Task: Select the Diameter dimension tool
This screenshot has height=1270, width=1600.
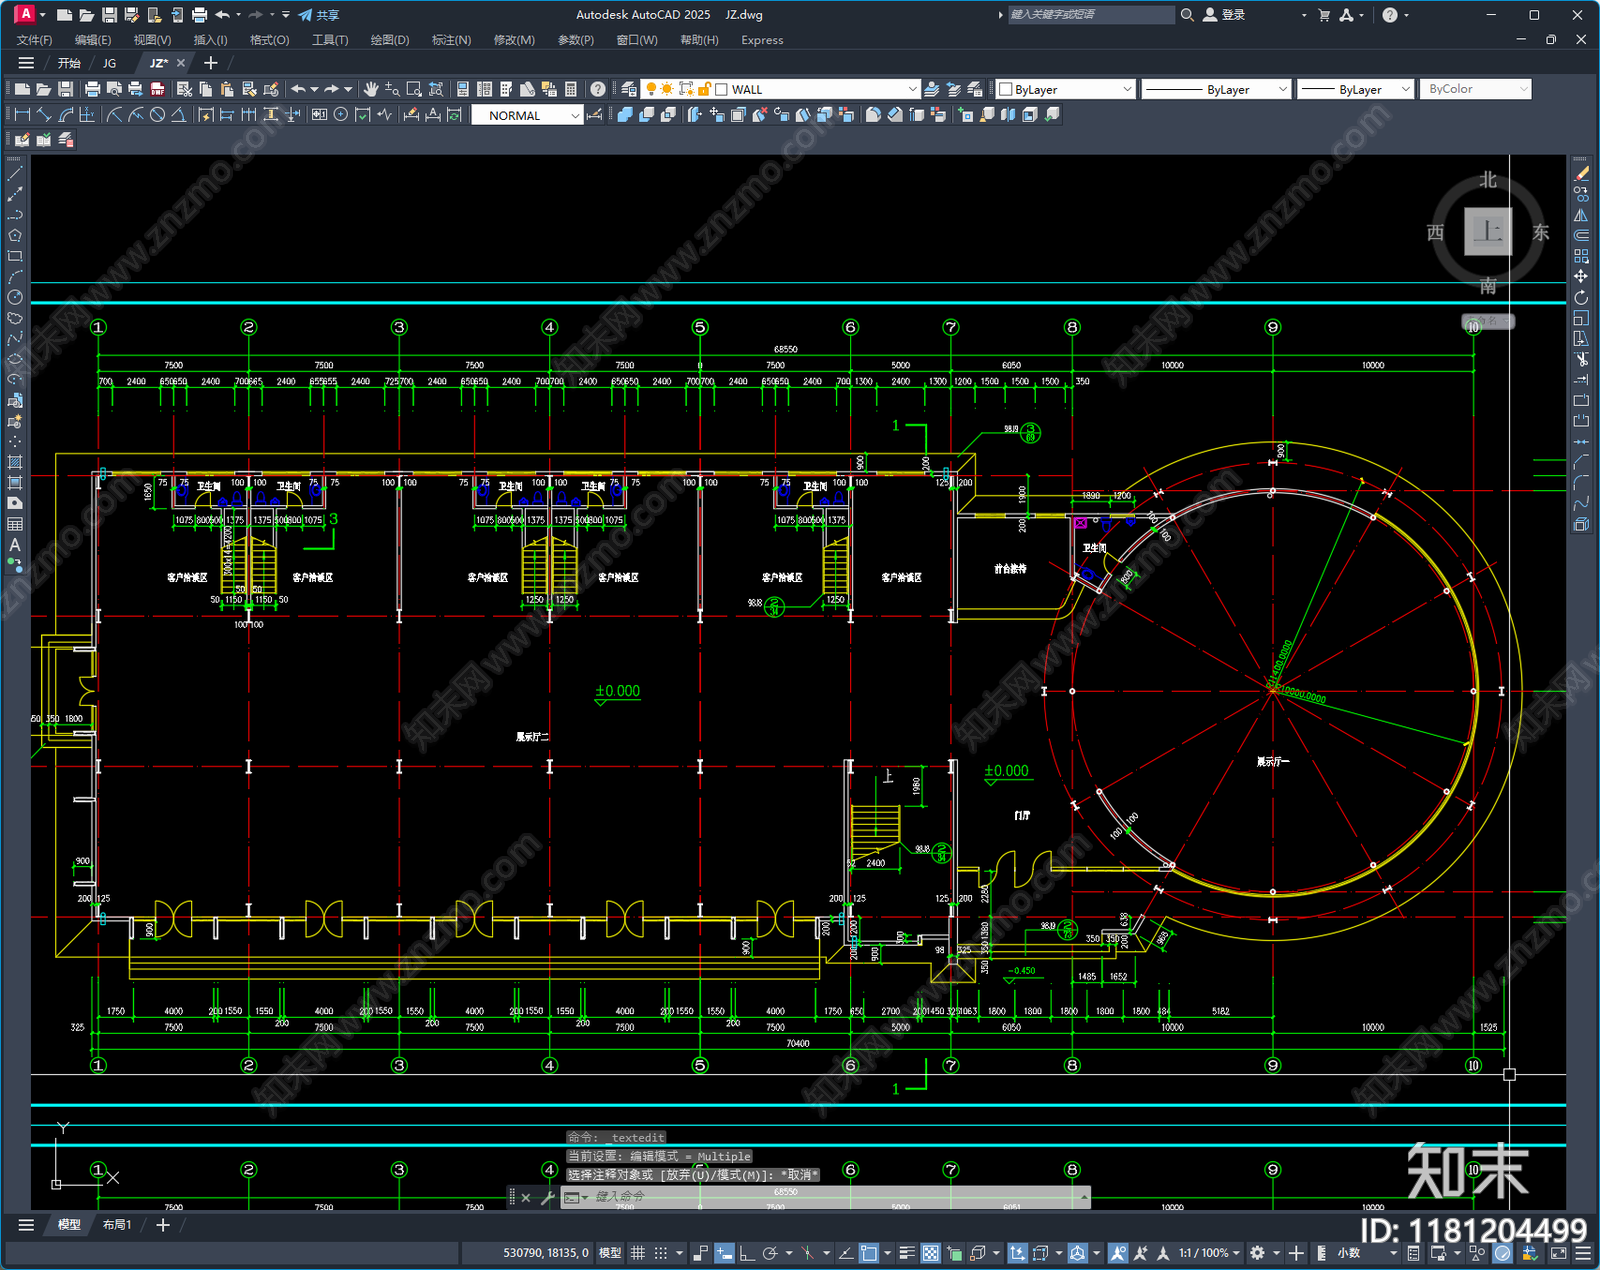Action: (x=157, y=115)
